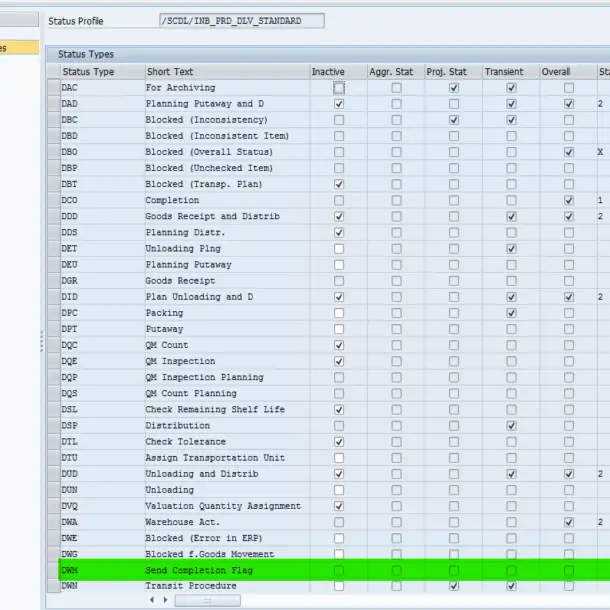Click 'Blocked (Error in ERP)' text
This screenshot has width=610, height=610.
click(204, 538)
